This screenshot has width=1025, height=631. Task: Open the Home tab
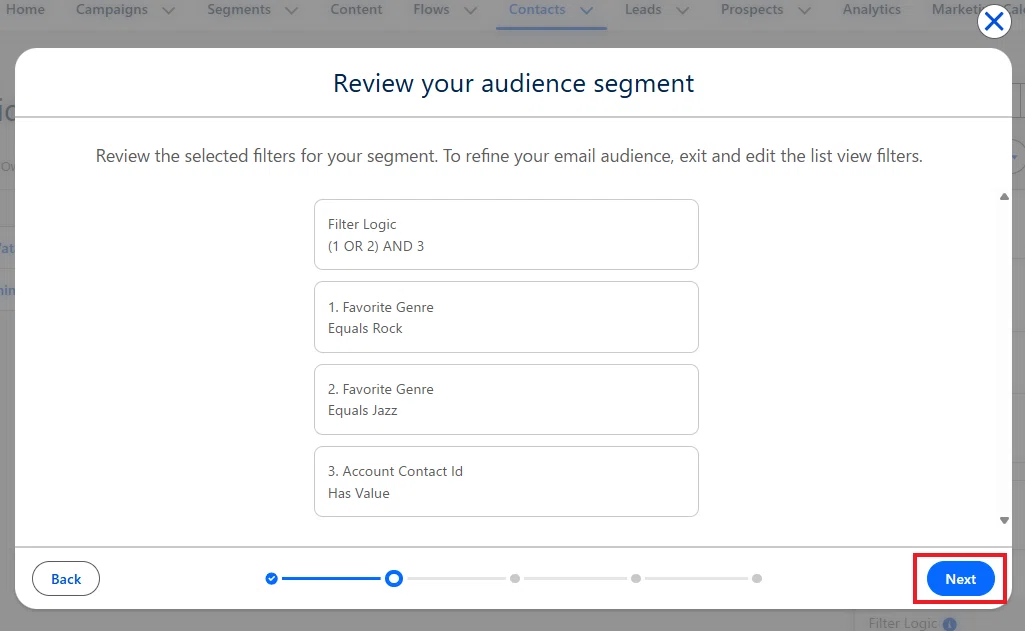click(x=25, y=10)
